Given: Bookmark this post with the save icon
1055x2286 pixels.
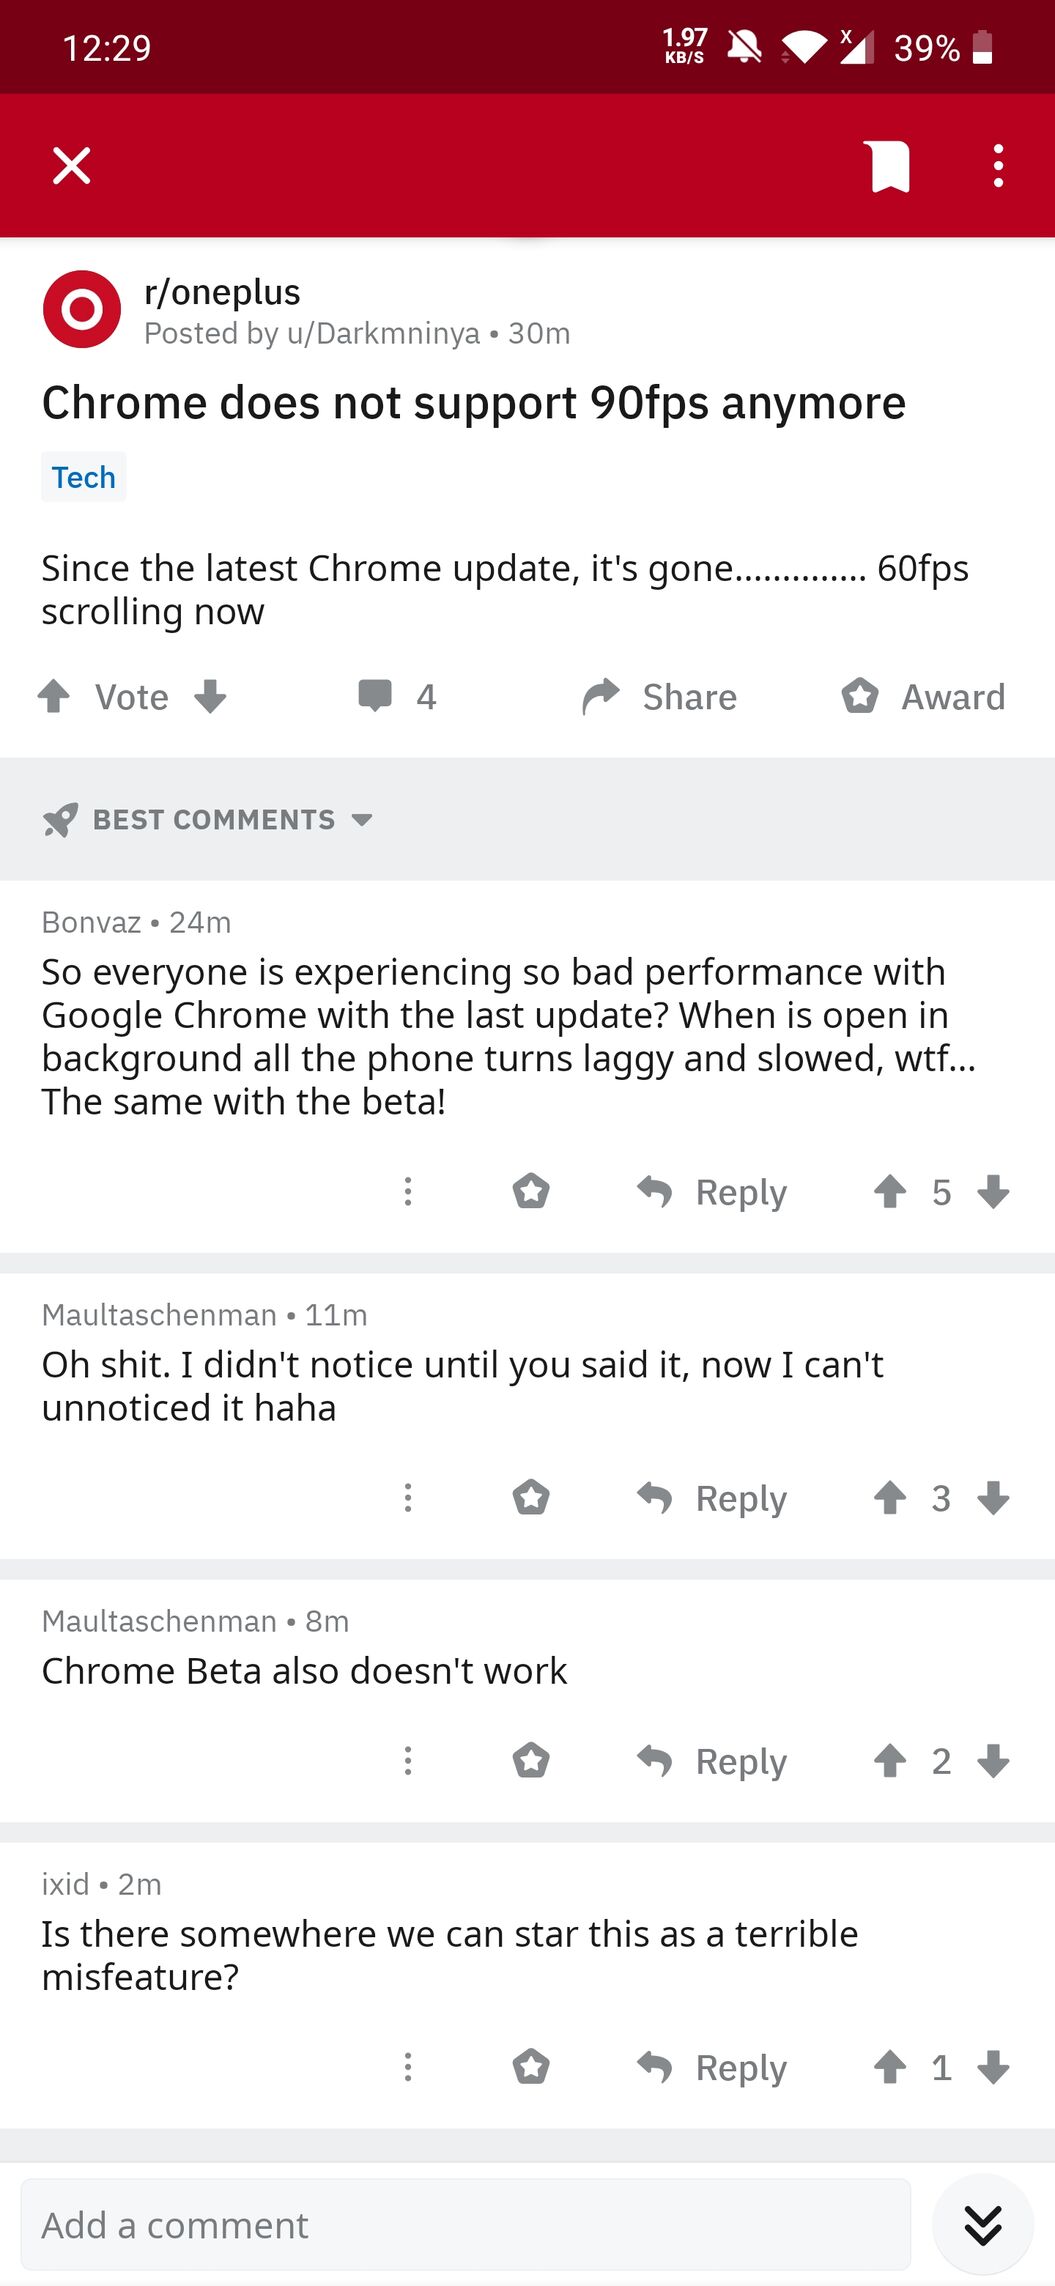Looking at the screenshot, I should point(889,166).
